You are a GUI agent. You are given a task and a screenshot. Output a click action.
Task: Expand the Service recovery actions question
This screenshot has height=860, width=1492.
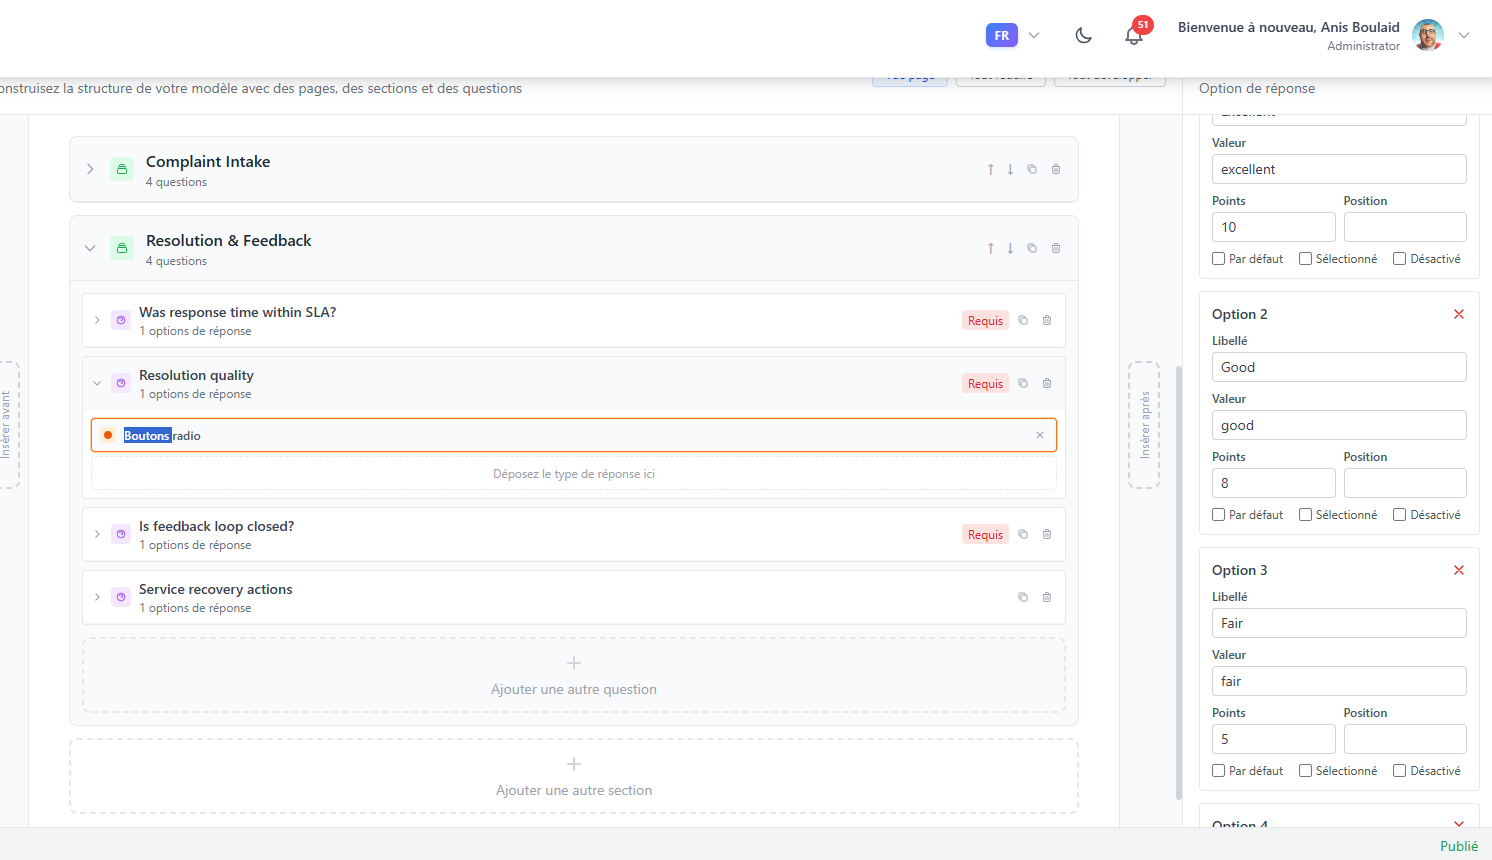(97, 597)
